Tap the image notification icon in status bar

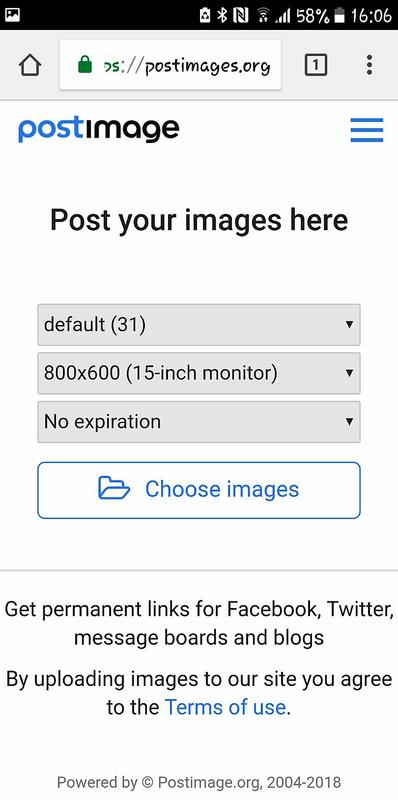11,15
